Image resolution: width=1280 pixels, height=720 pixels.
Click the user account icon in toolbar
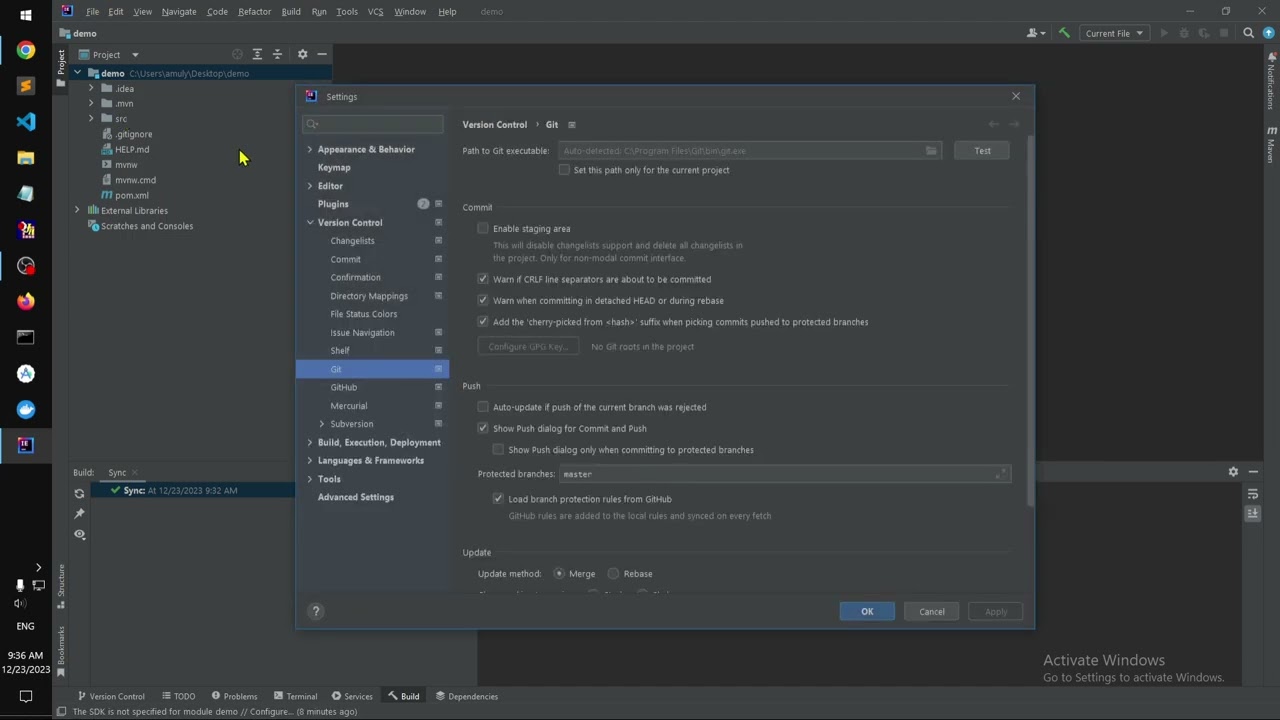1036,33
